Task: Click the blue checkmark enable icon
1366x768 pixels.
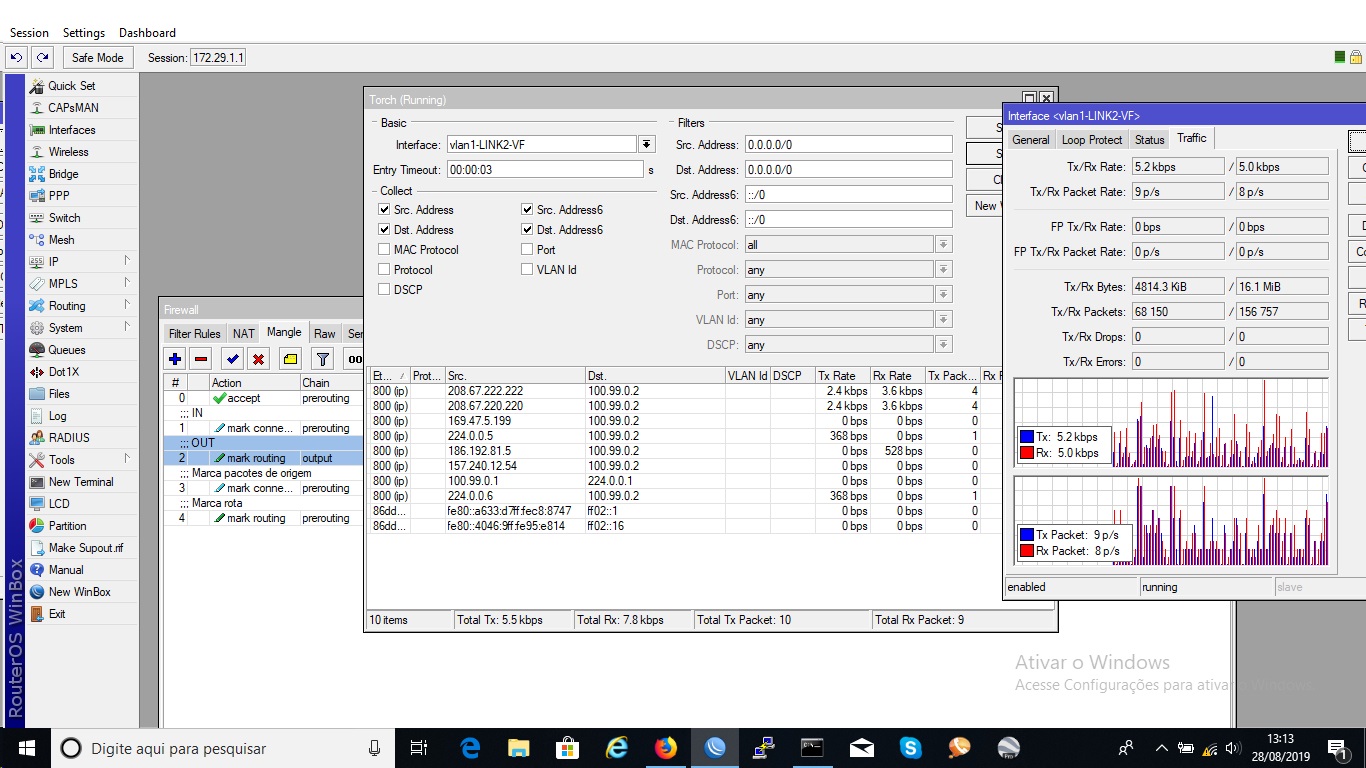Action: click(x=232, y=359)
